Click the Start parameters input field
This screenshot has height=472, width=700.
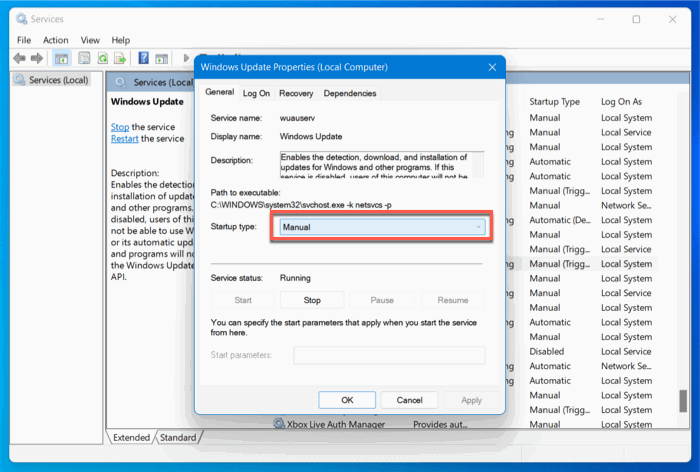point(389,355)
